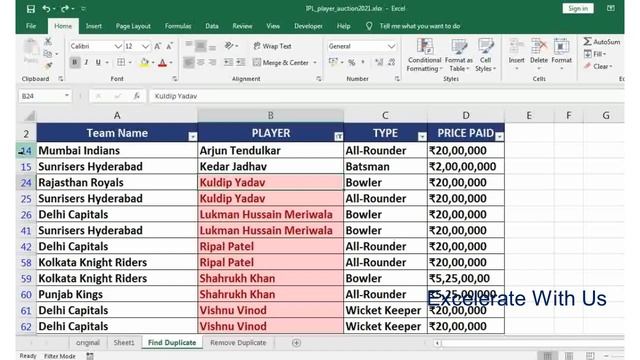Save the workbook with the floppy icon

pyautogui.click(x=31, y=9)
